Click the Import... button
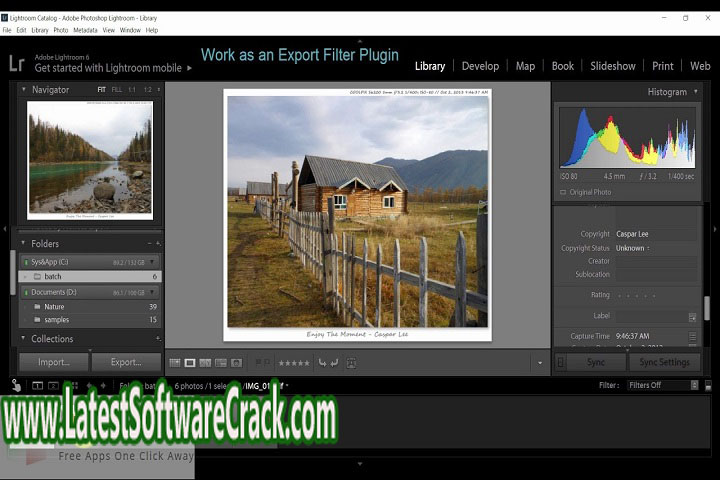Image resolution: width=720 pixels, height=480 pixels. 54,362
